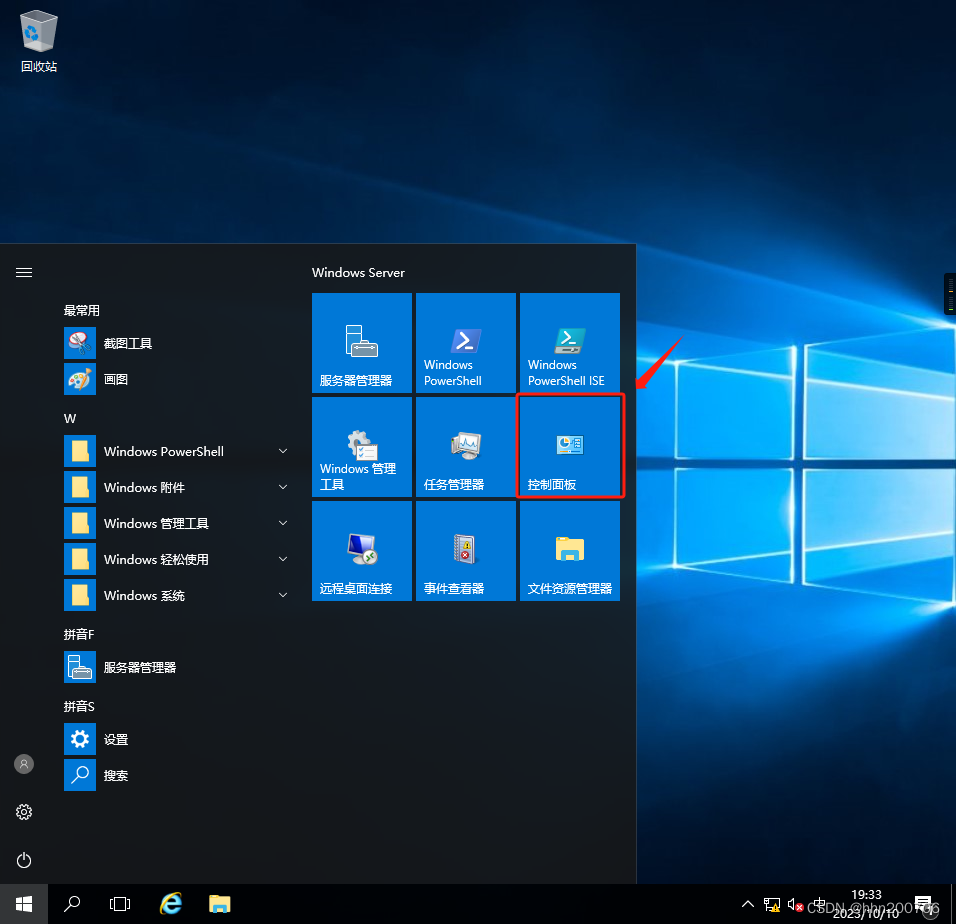Launch the 任务管理器 tile
Screen dimensions: 956x924
pos(466,447)
